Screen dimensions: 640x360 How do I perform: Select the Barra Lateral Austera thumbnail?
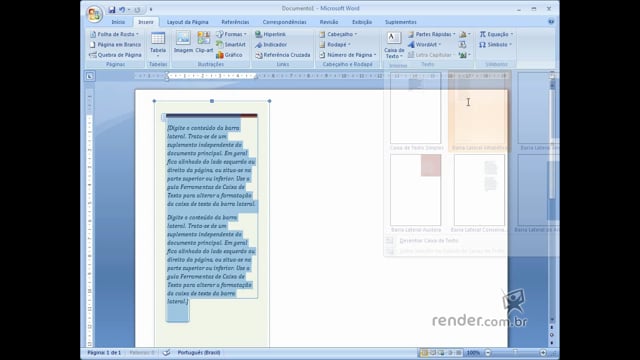(x=416, y=190)
